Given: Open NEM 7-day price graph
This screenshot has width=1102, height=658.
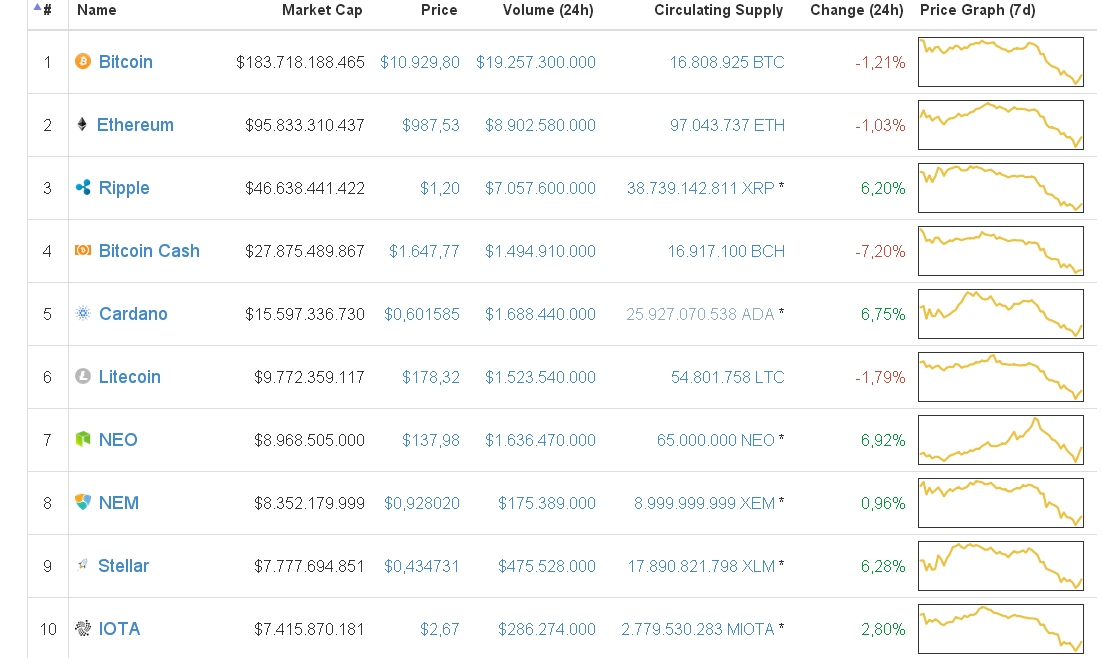Looking at the screenshot, I should point(1001,503).
